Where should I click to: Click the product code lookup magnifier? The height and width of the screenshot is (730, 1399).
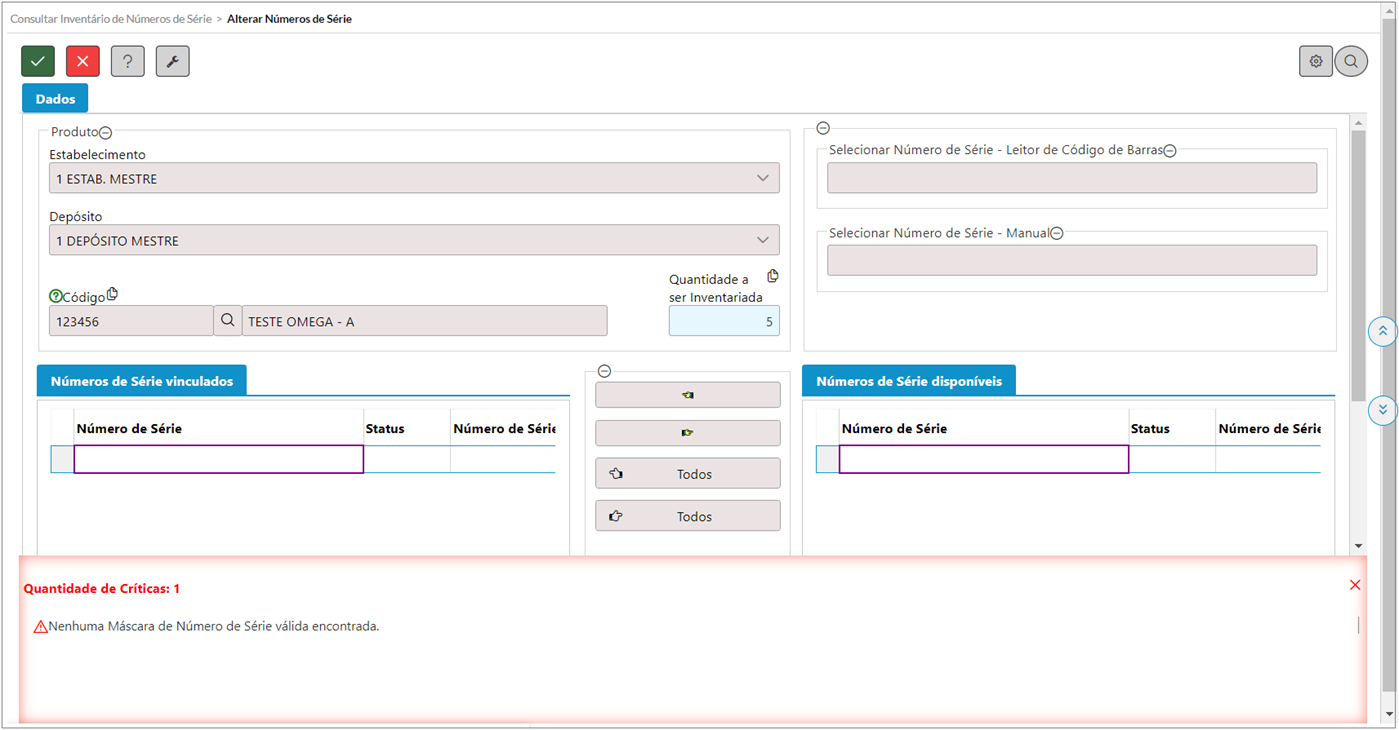point(227,321)
